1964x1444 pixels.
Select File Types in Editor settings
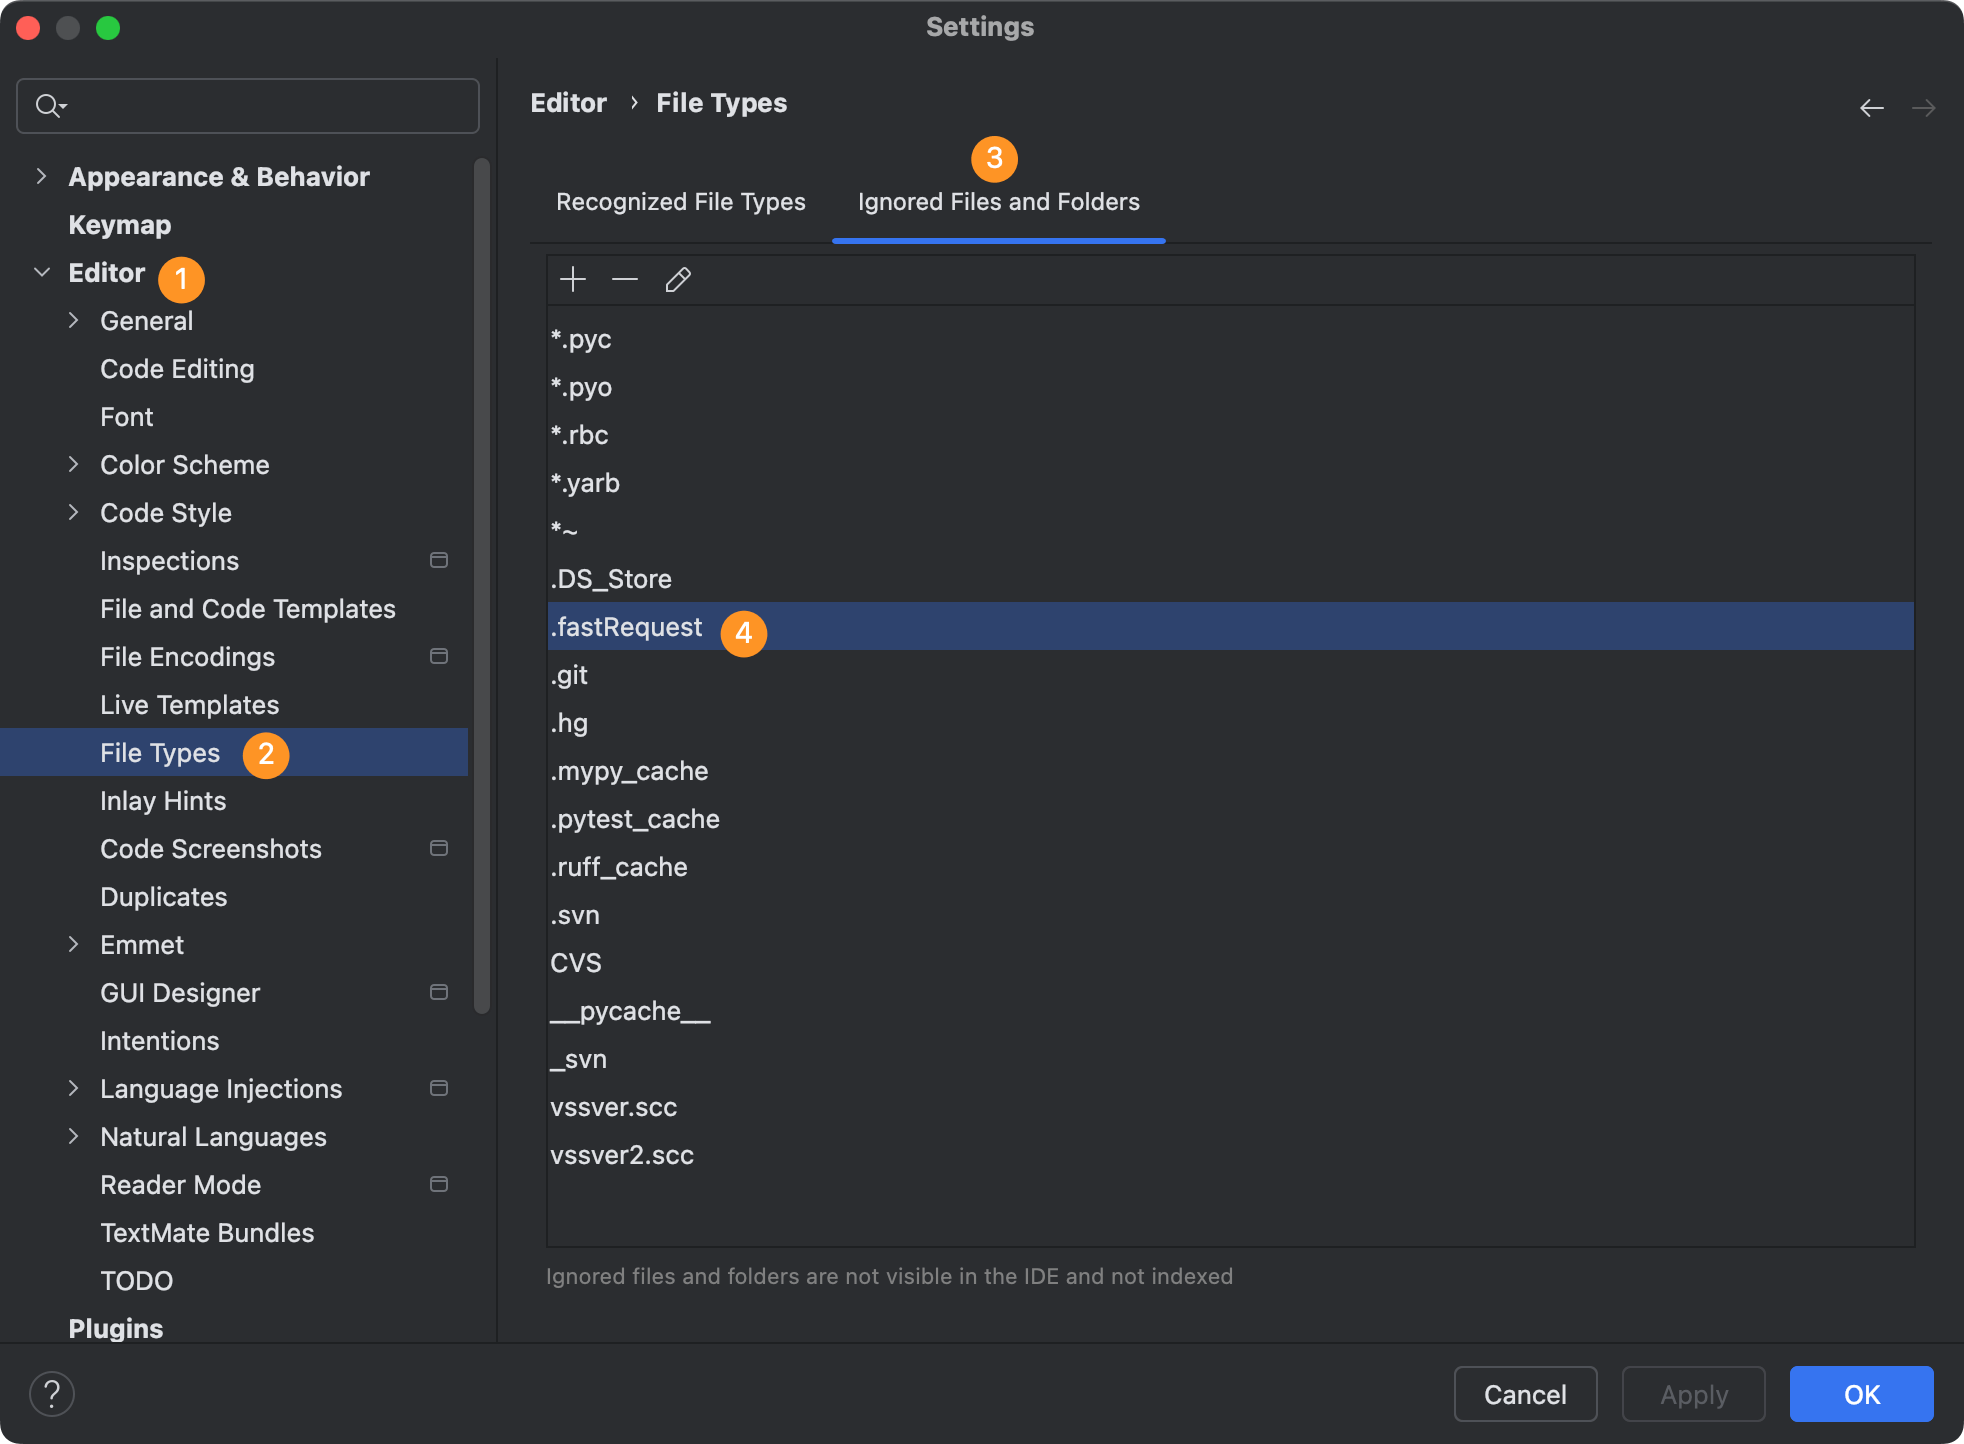click(160, 752)
